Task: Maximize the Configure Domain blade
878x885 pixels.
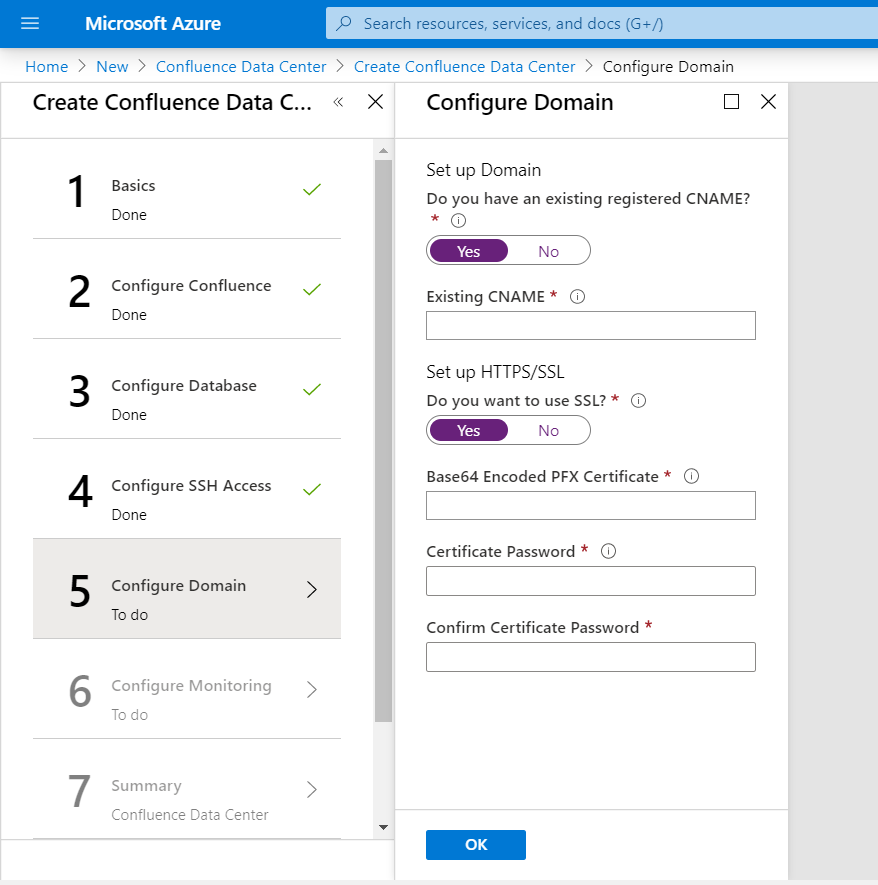Action: click(x=731, y=102)
